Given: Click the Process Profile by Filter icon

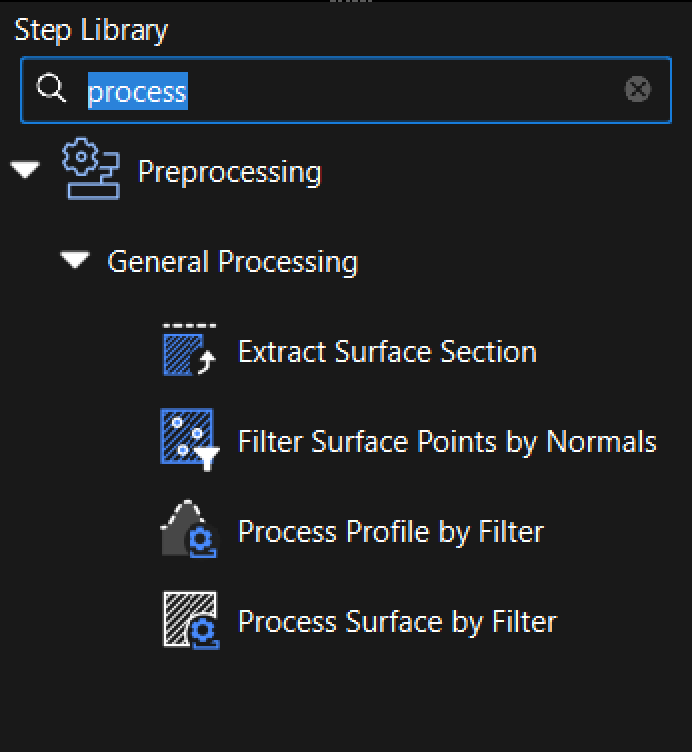Looking at the screenshot, I should coord(189,530).
